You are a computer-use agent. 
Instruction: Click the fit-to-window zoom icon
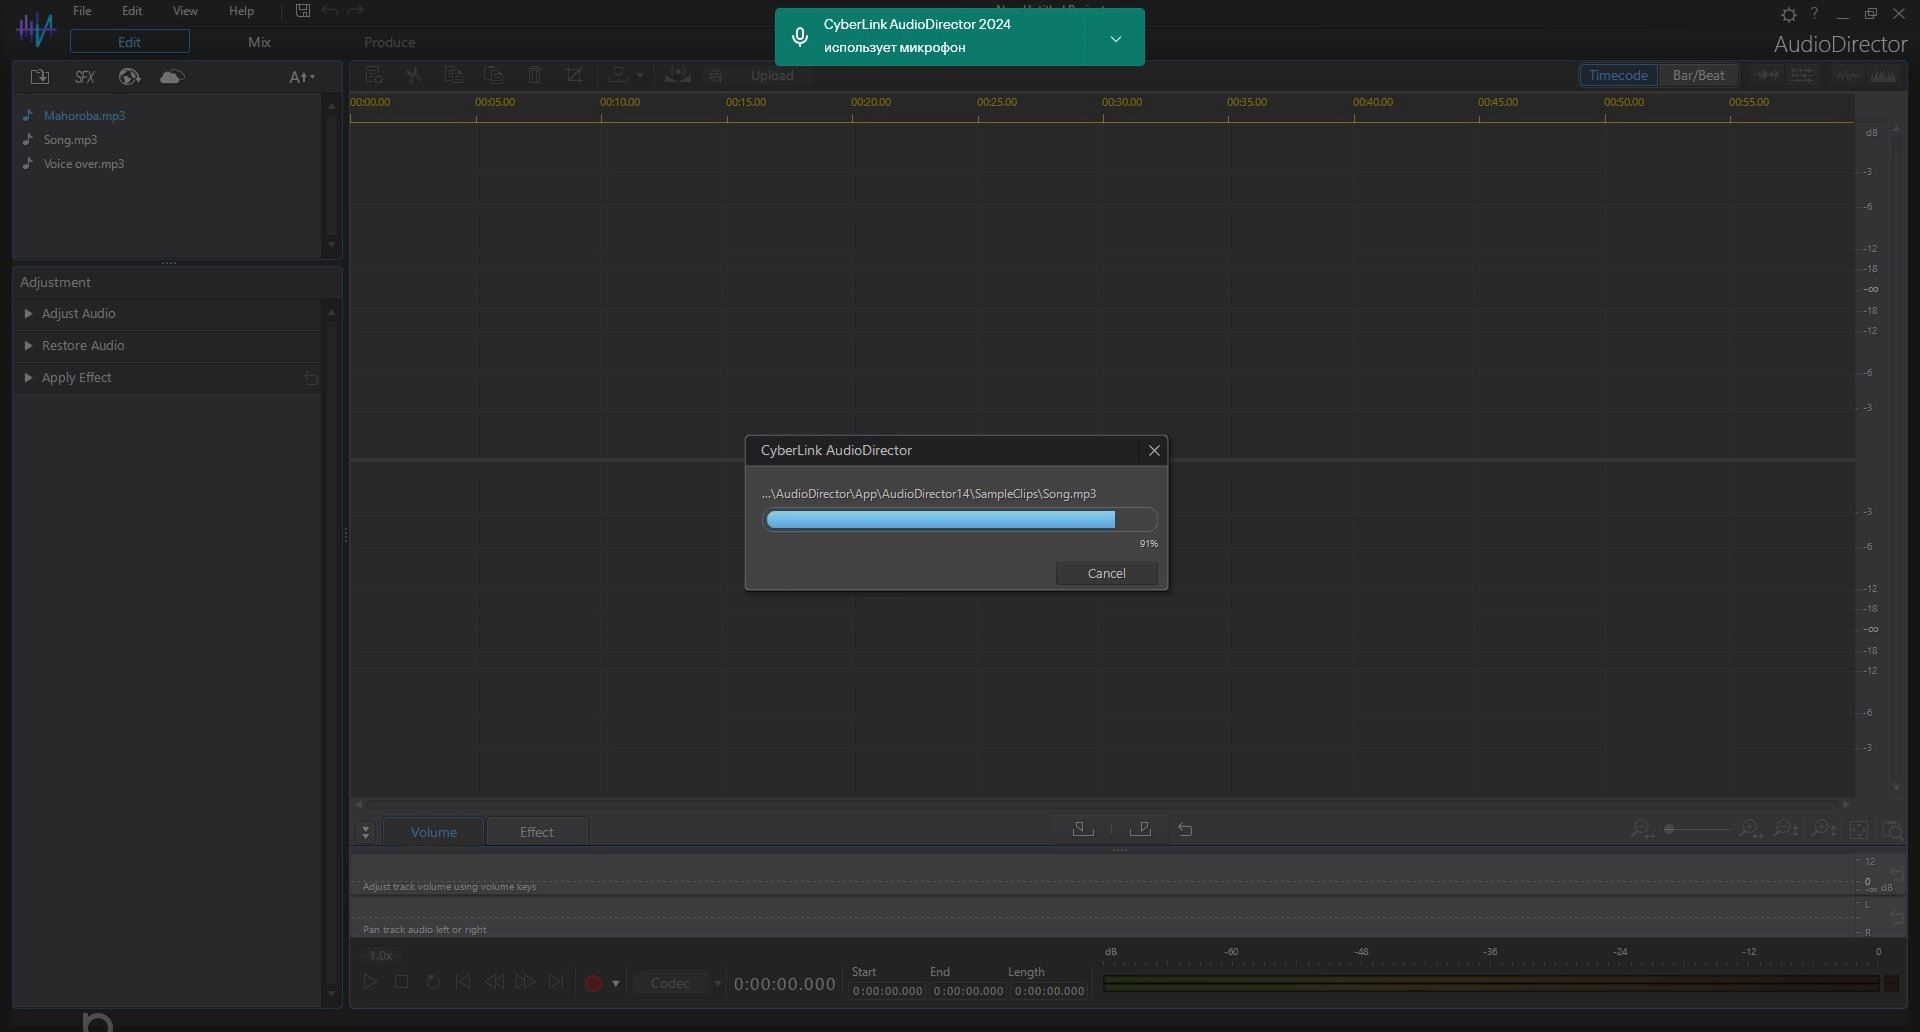pyautogui.click(x=1859, y=830)
